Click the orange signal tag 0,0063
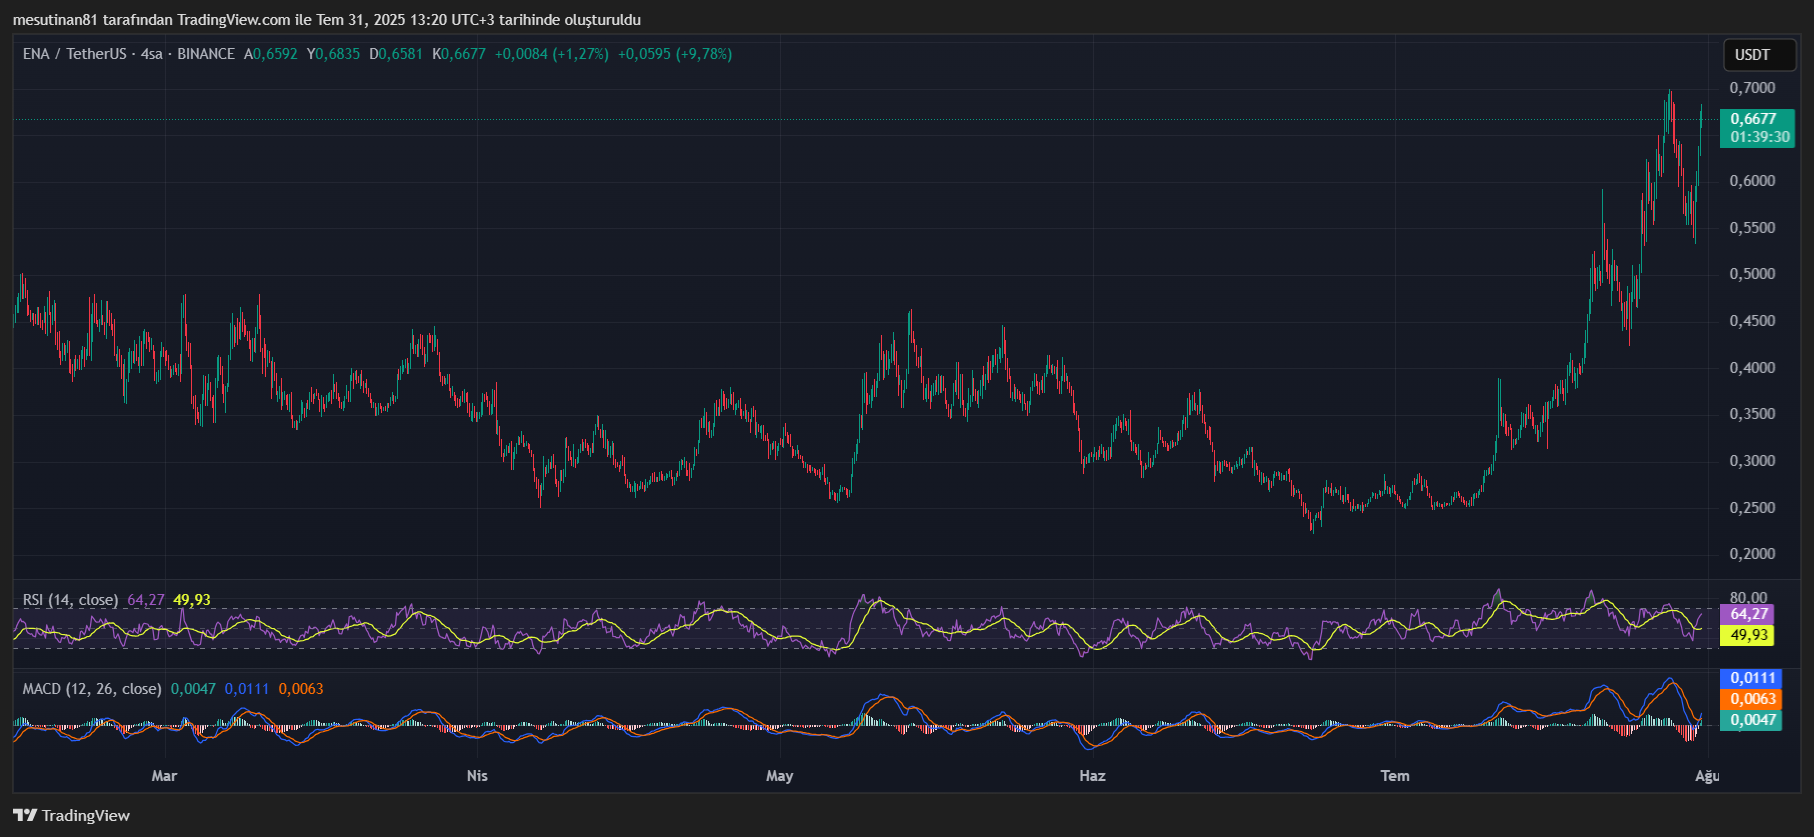 [1751, 699]
